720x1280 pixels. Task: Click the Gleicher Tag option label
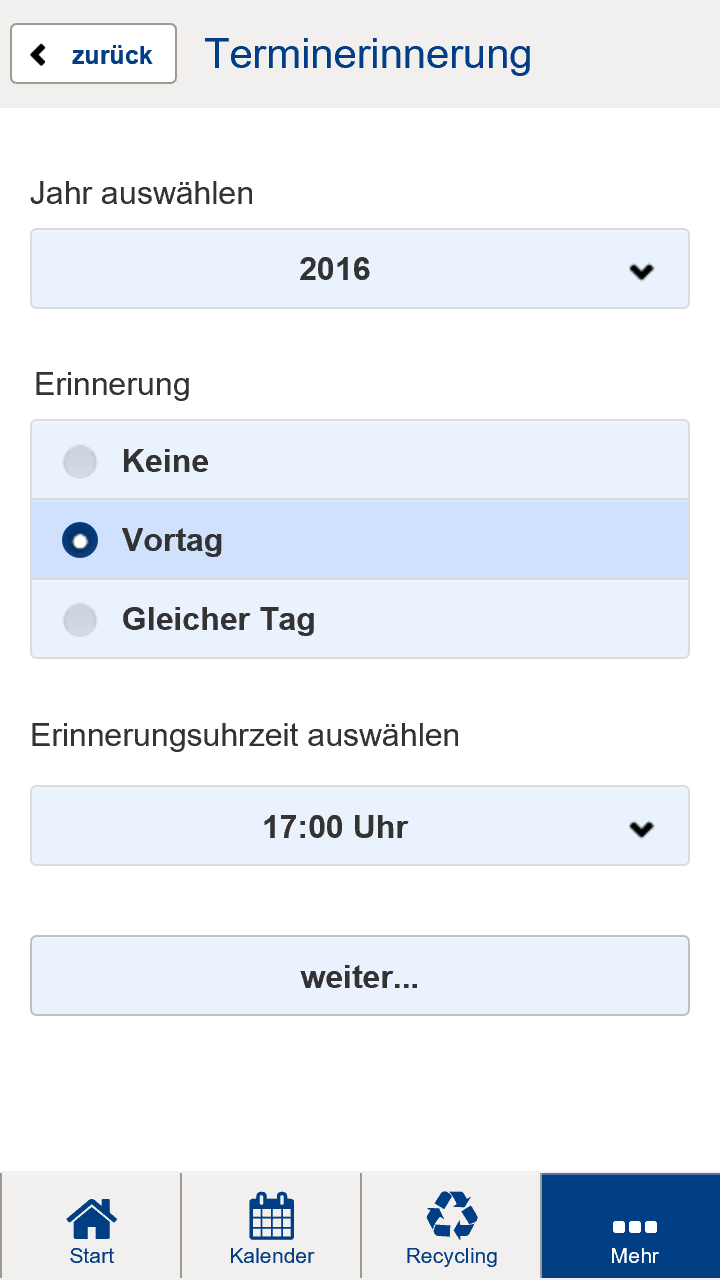[x=218, y=620]
